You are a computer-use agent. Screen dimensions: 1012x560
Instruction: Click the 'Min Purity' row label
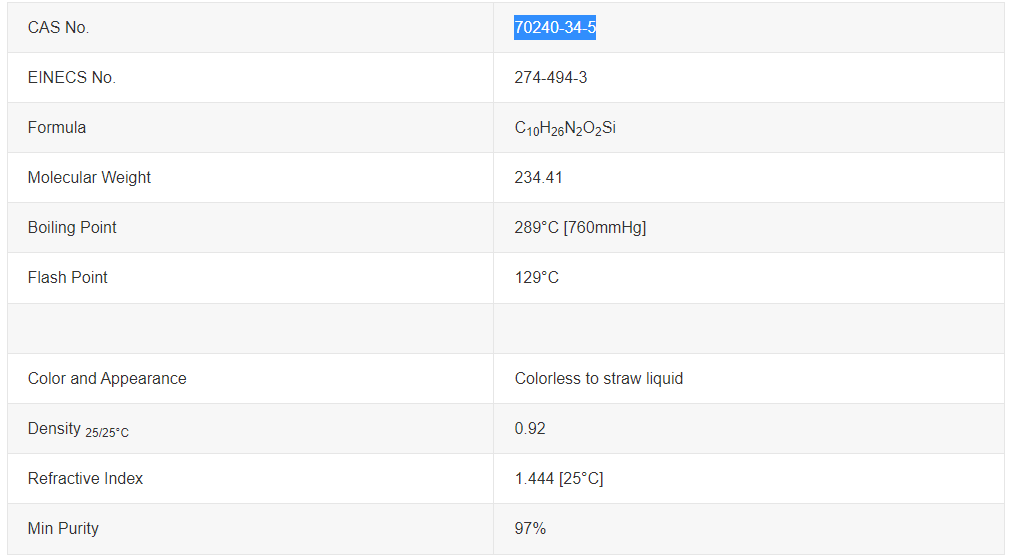63,529
